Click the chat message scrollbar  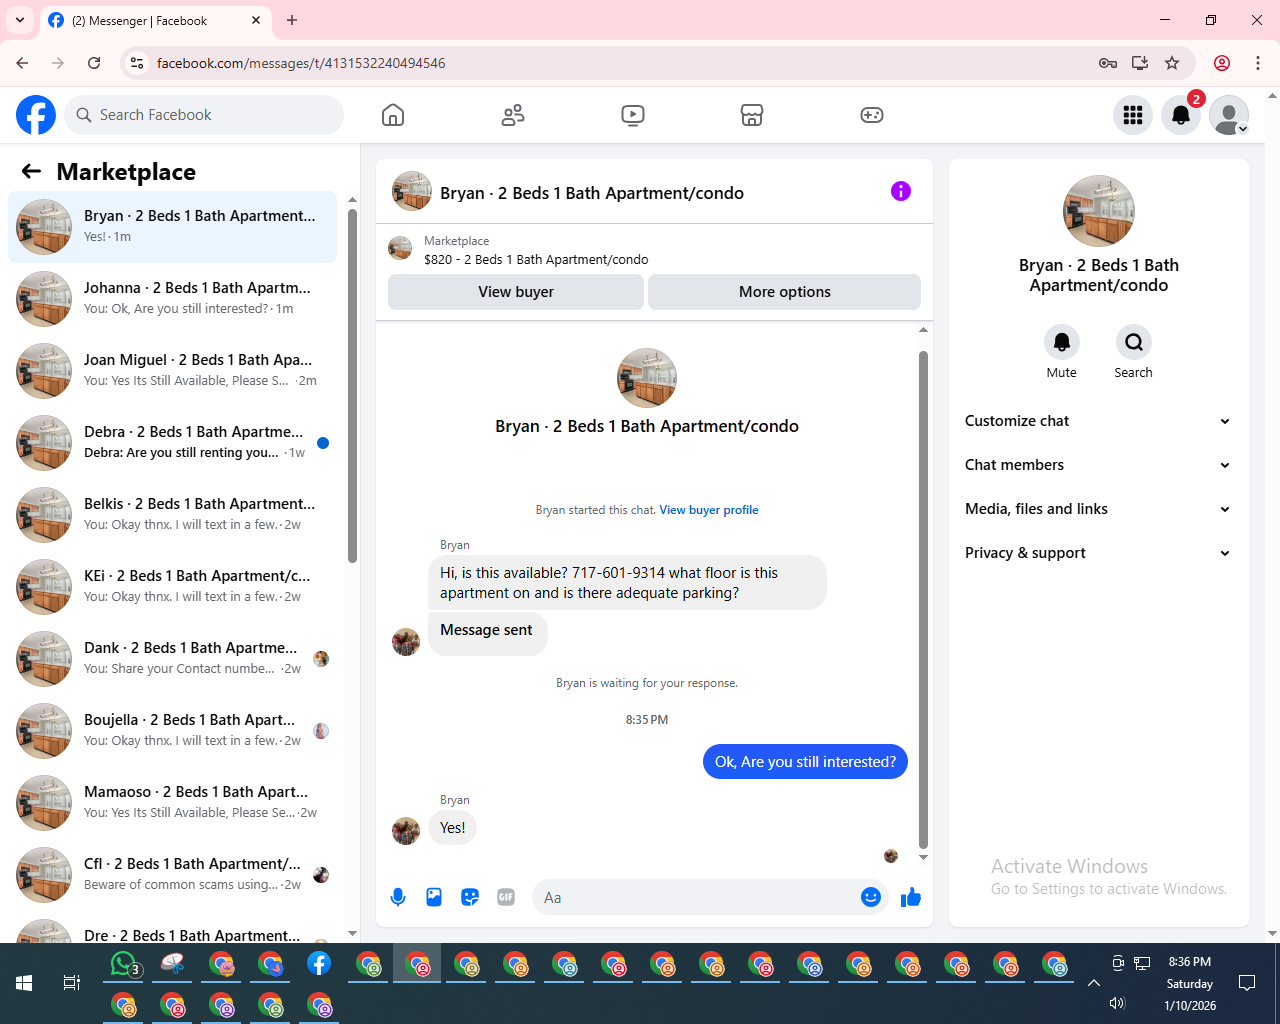coord(923,600)
